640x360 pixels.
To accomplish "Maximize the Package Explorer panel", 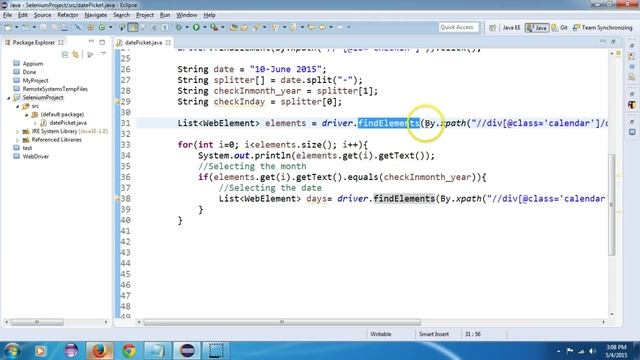I will tap(102, 42).
